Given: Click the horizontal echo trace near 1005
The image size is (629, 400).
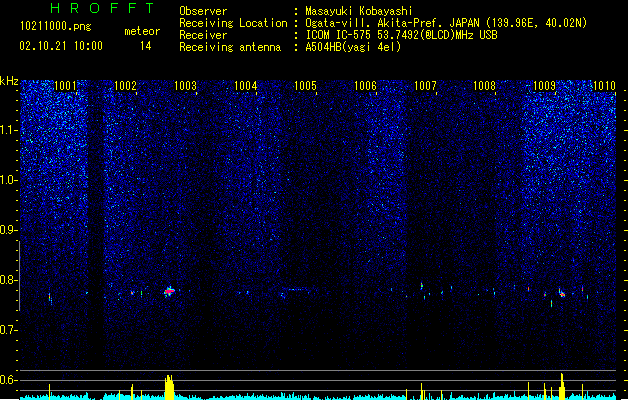Looking at the screenshot, I should click(297, 289).
